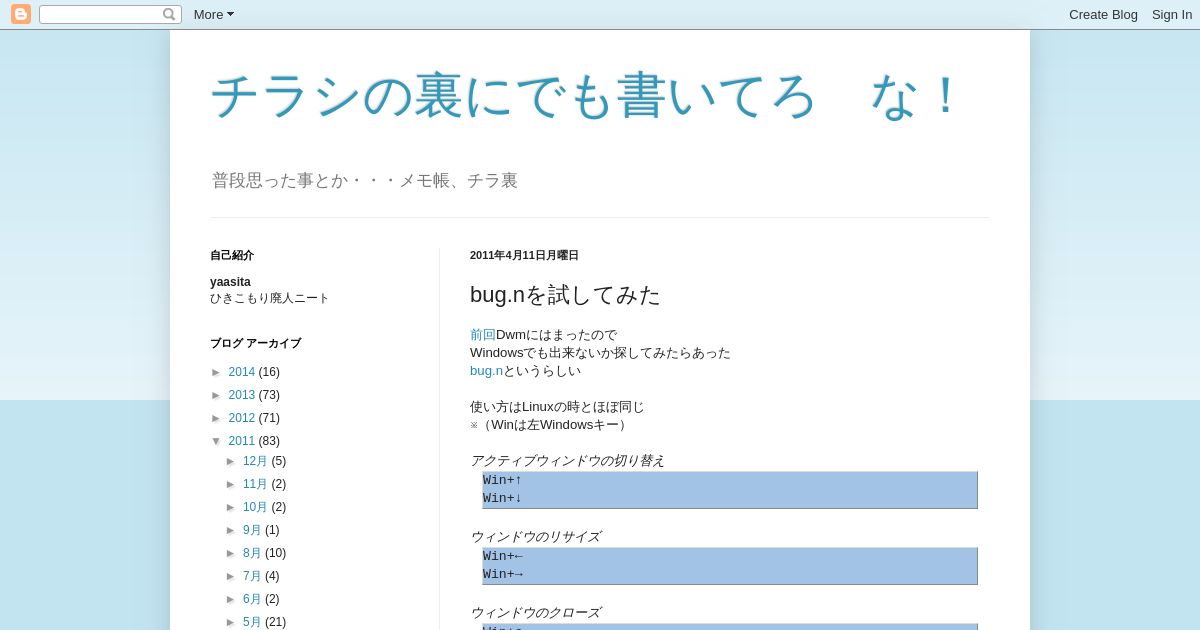Open the 2011 archive link
1200x630 pixels.
point(241,441)
